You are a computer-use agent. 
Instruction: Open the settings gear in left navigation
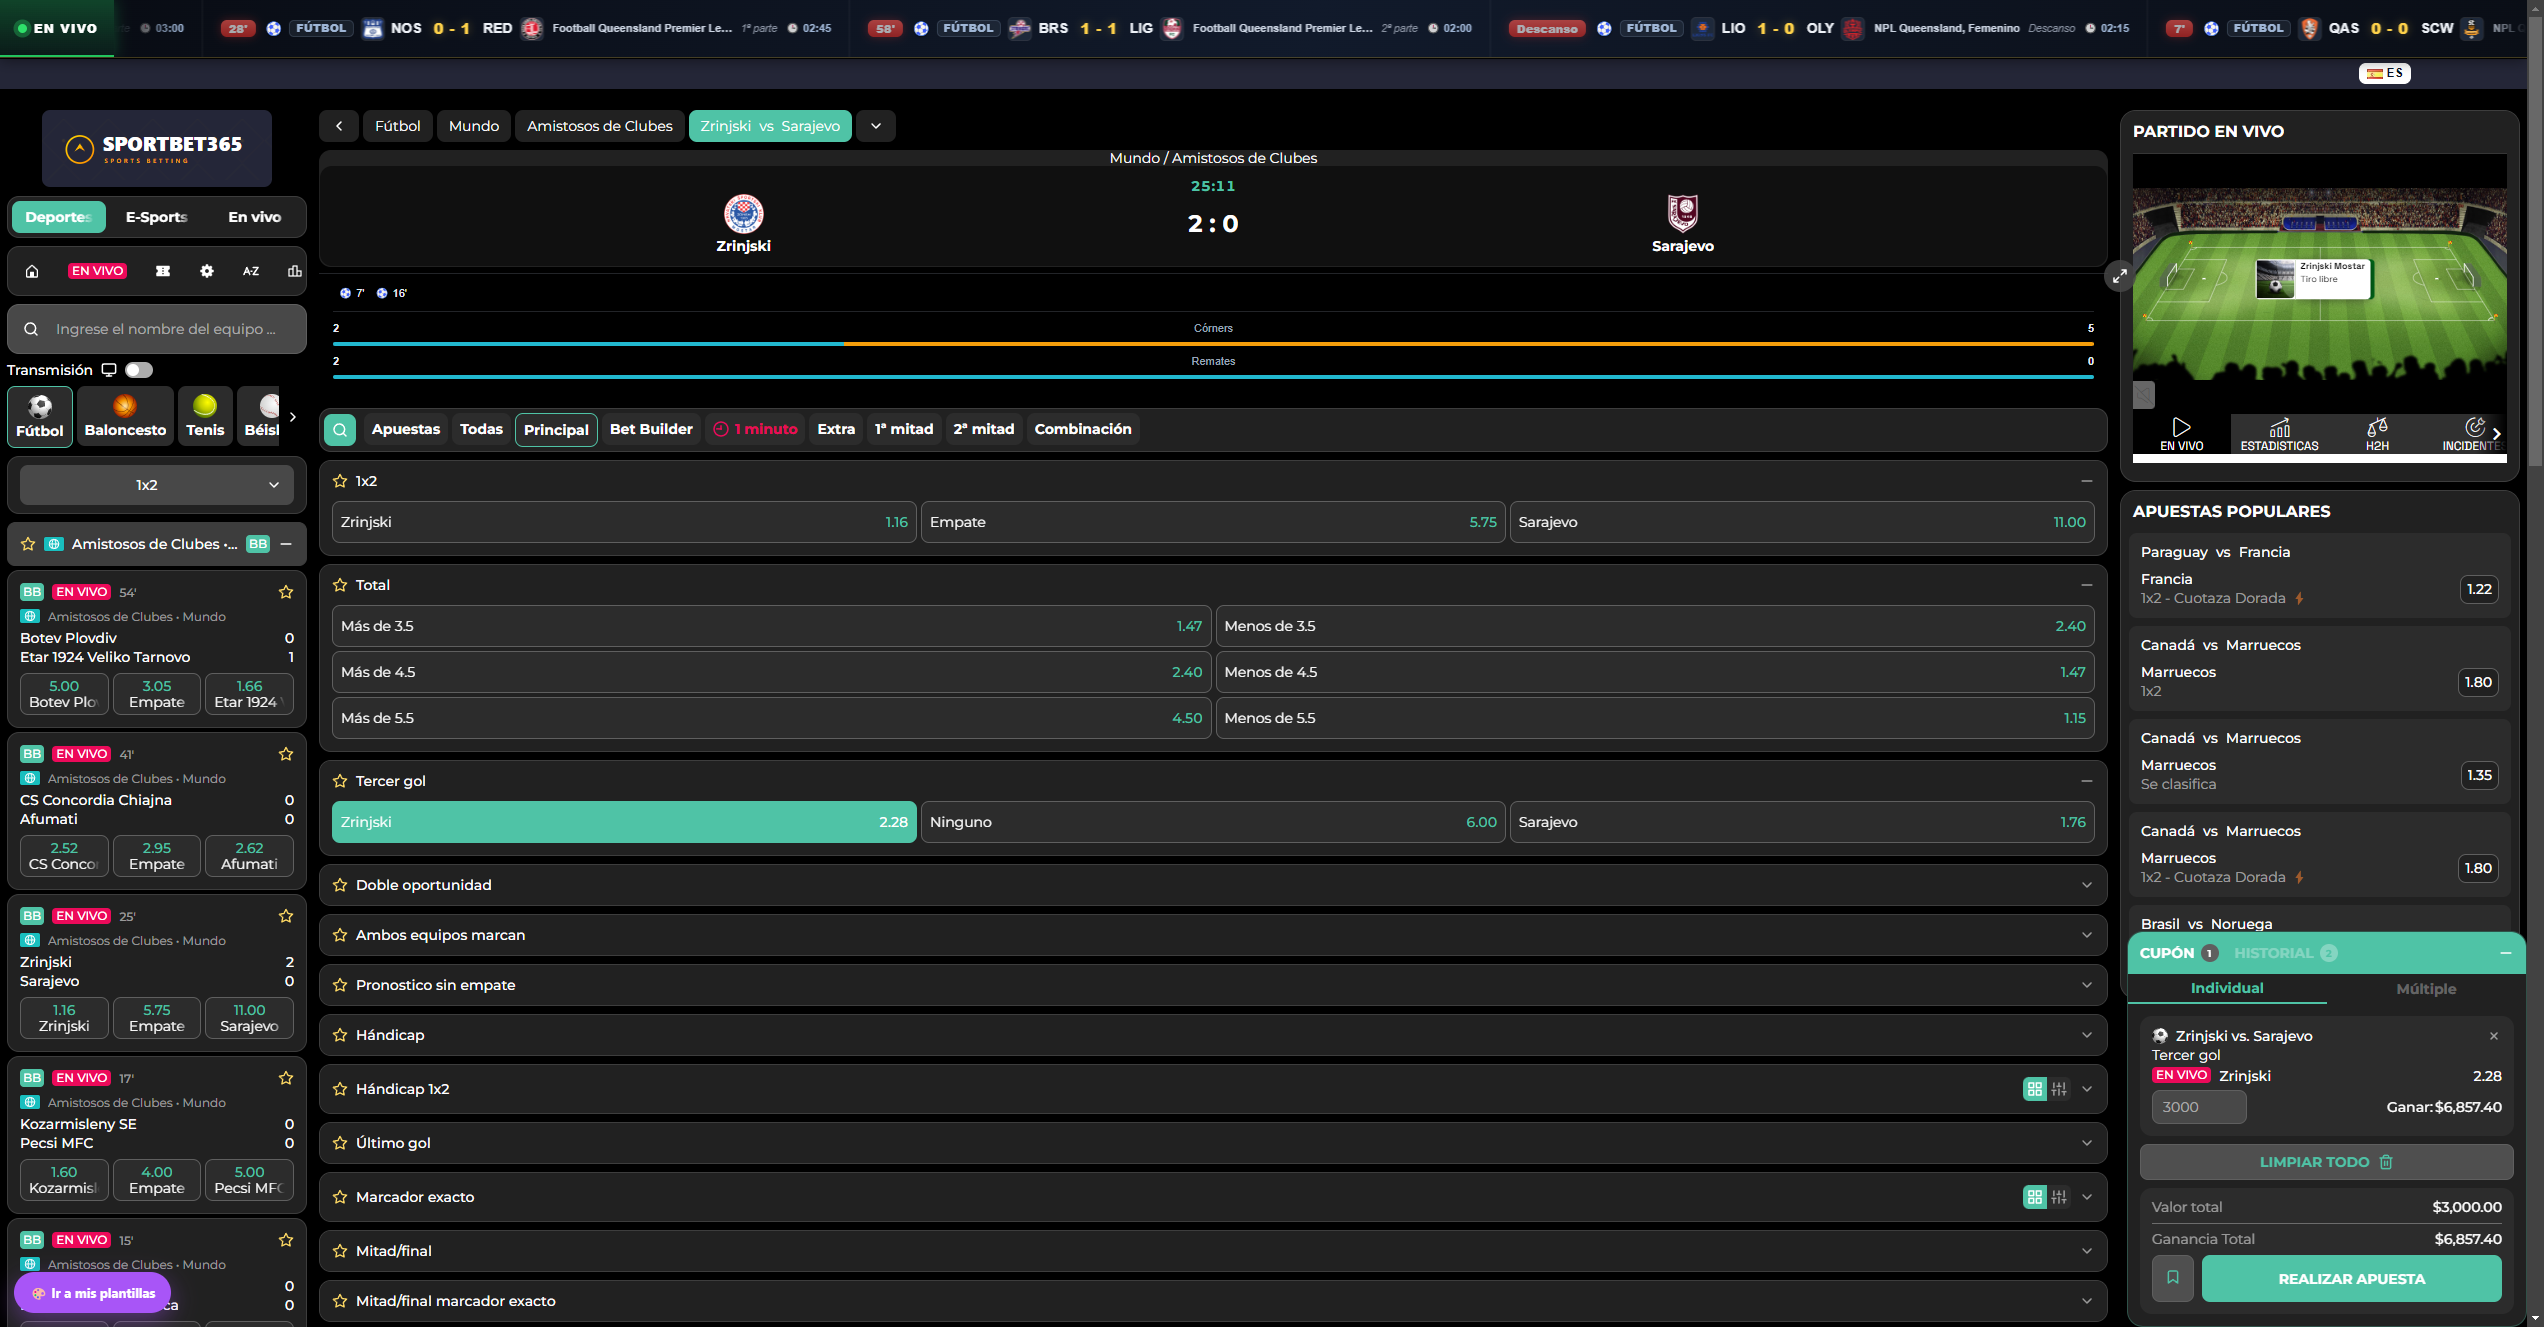click(x=207, y=271)
